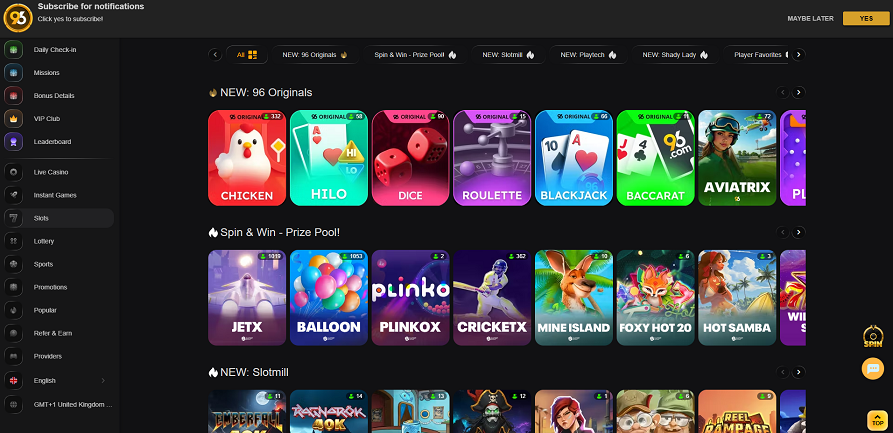Viewport: 893px width, 433px height.
Task: Open the JetX game thumbnail
Action: [x=247, y=298]
